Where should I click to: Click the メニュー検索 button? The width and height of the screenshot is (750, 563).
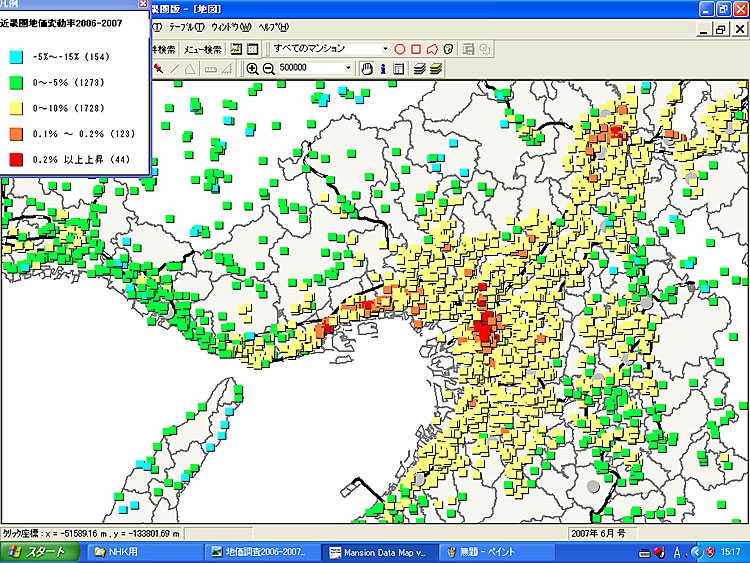(x=203, y=48)
